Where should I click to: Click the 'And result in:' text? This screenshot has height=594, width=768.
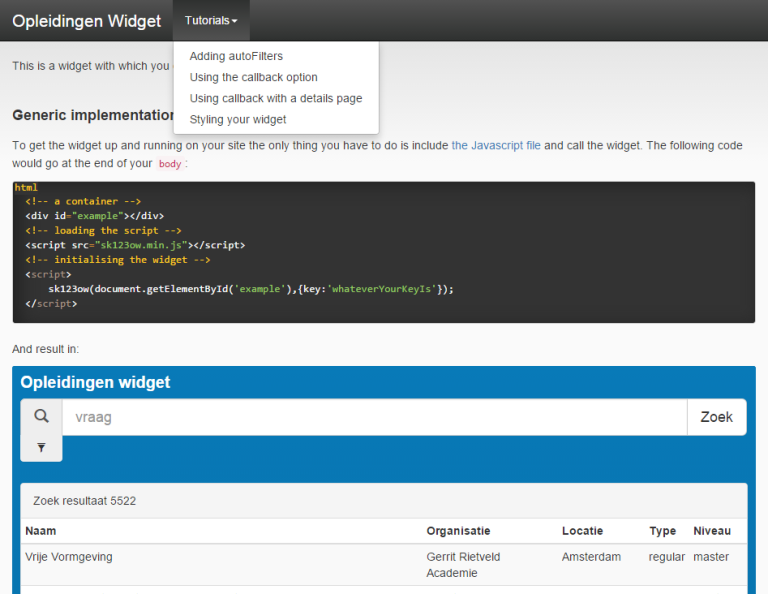tap(46, 349)
